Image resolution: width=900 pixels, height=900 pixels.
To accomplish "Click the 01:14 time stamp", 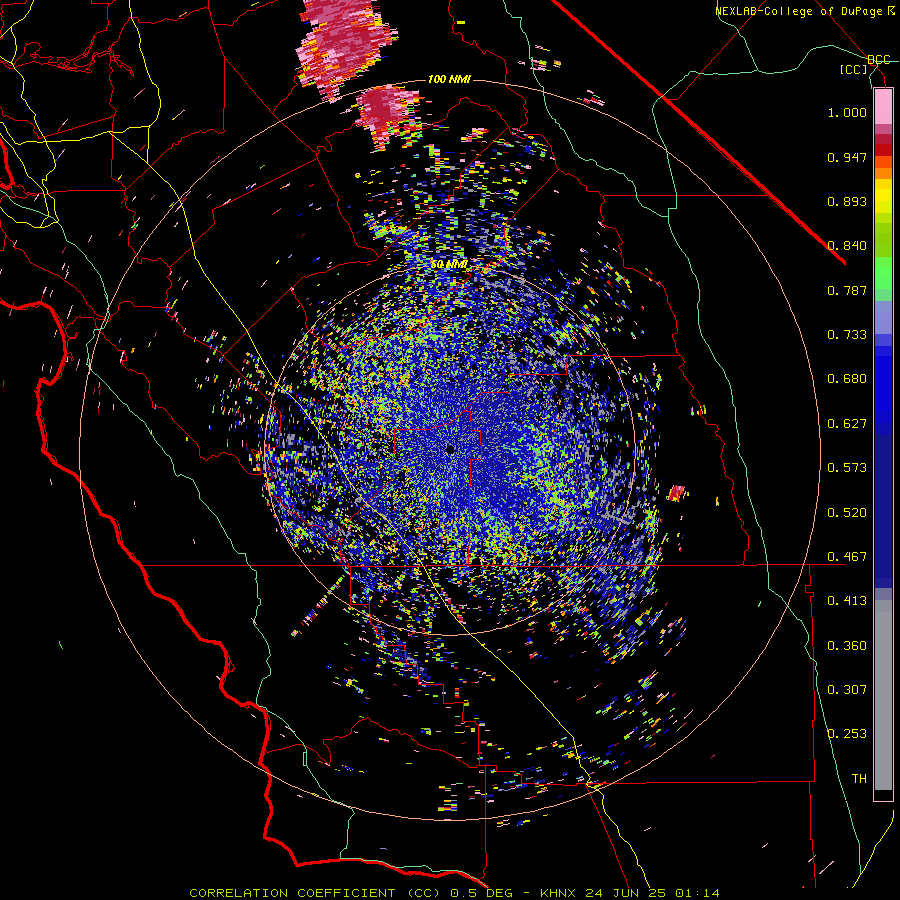I will pos(697,893).
